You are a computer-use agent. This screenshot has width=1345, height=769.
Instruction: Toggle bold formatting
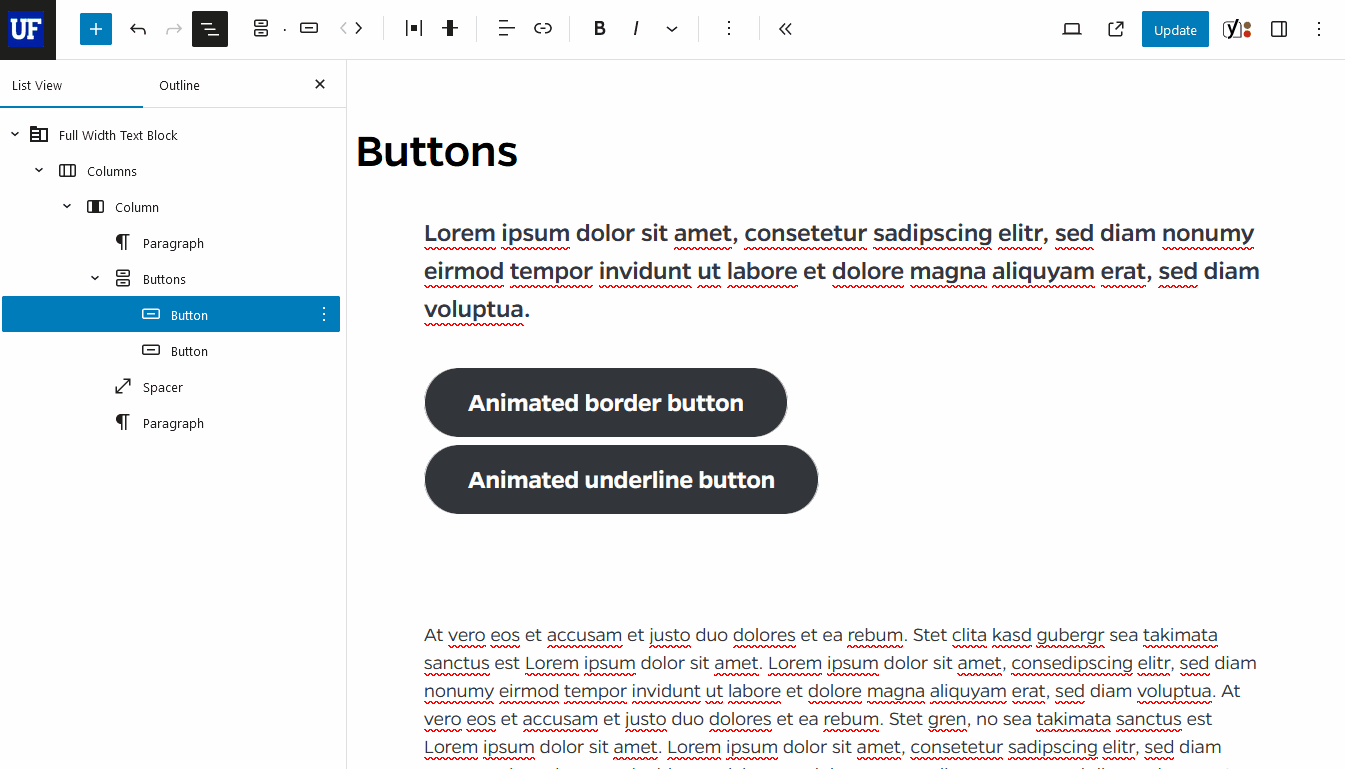[x=599, y=29]
